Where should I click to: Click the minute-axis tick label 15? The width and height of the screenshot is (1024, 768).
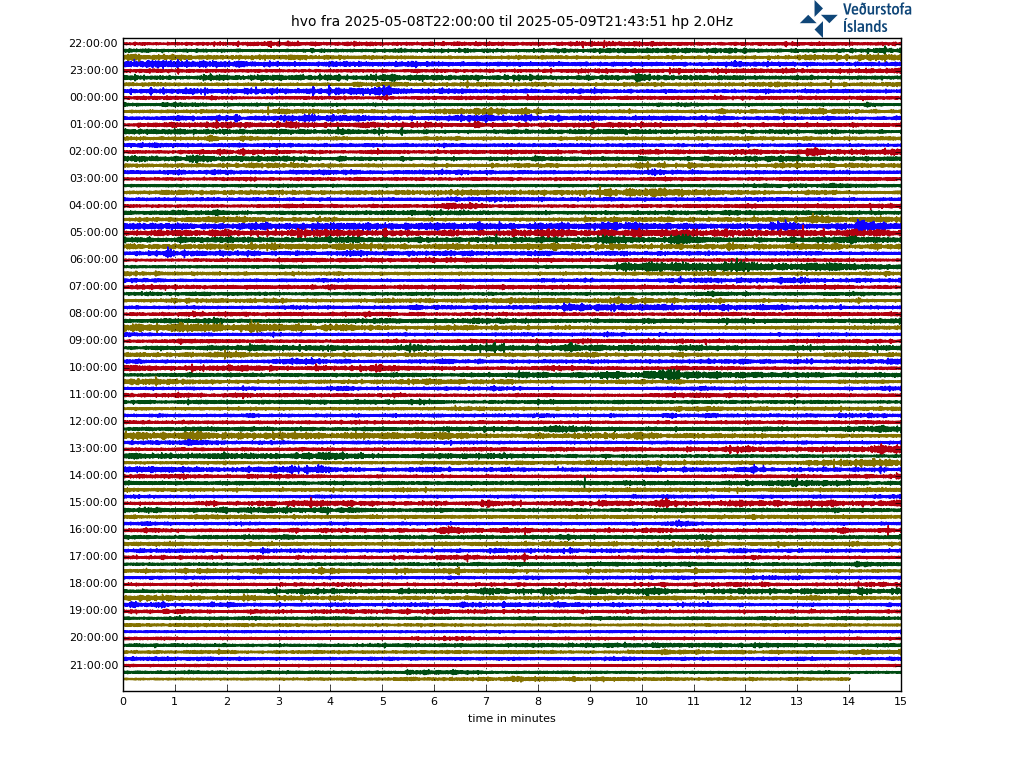[901, 701]
